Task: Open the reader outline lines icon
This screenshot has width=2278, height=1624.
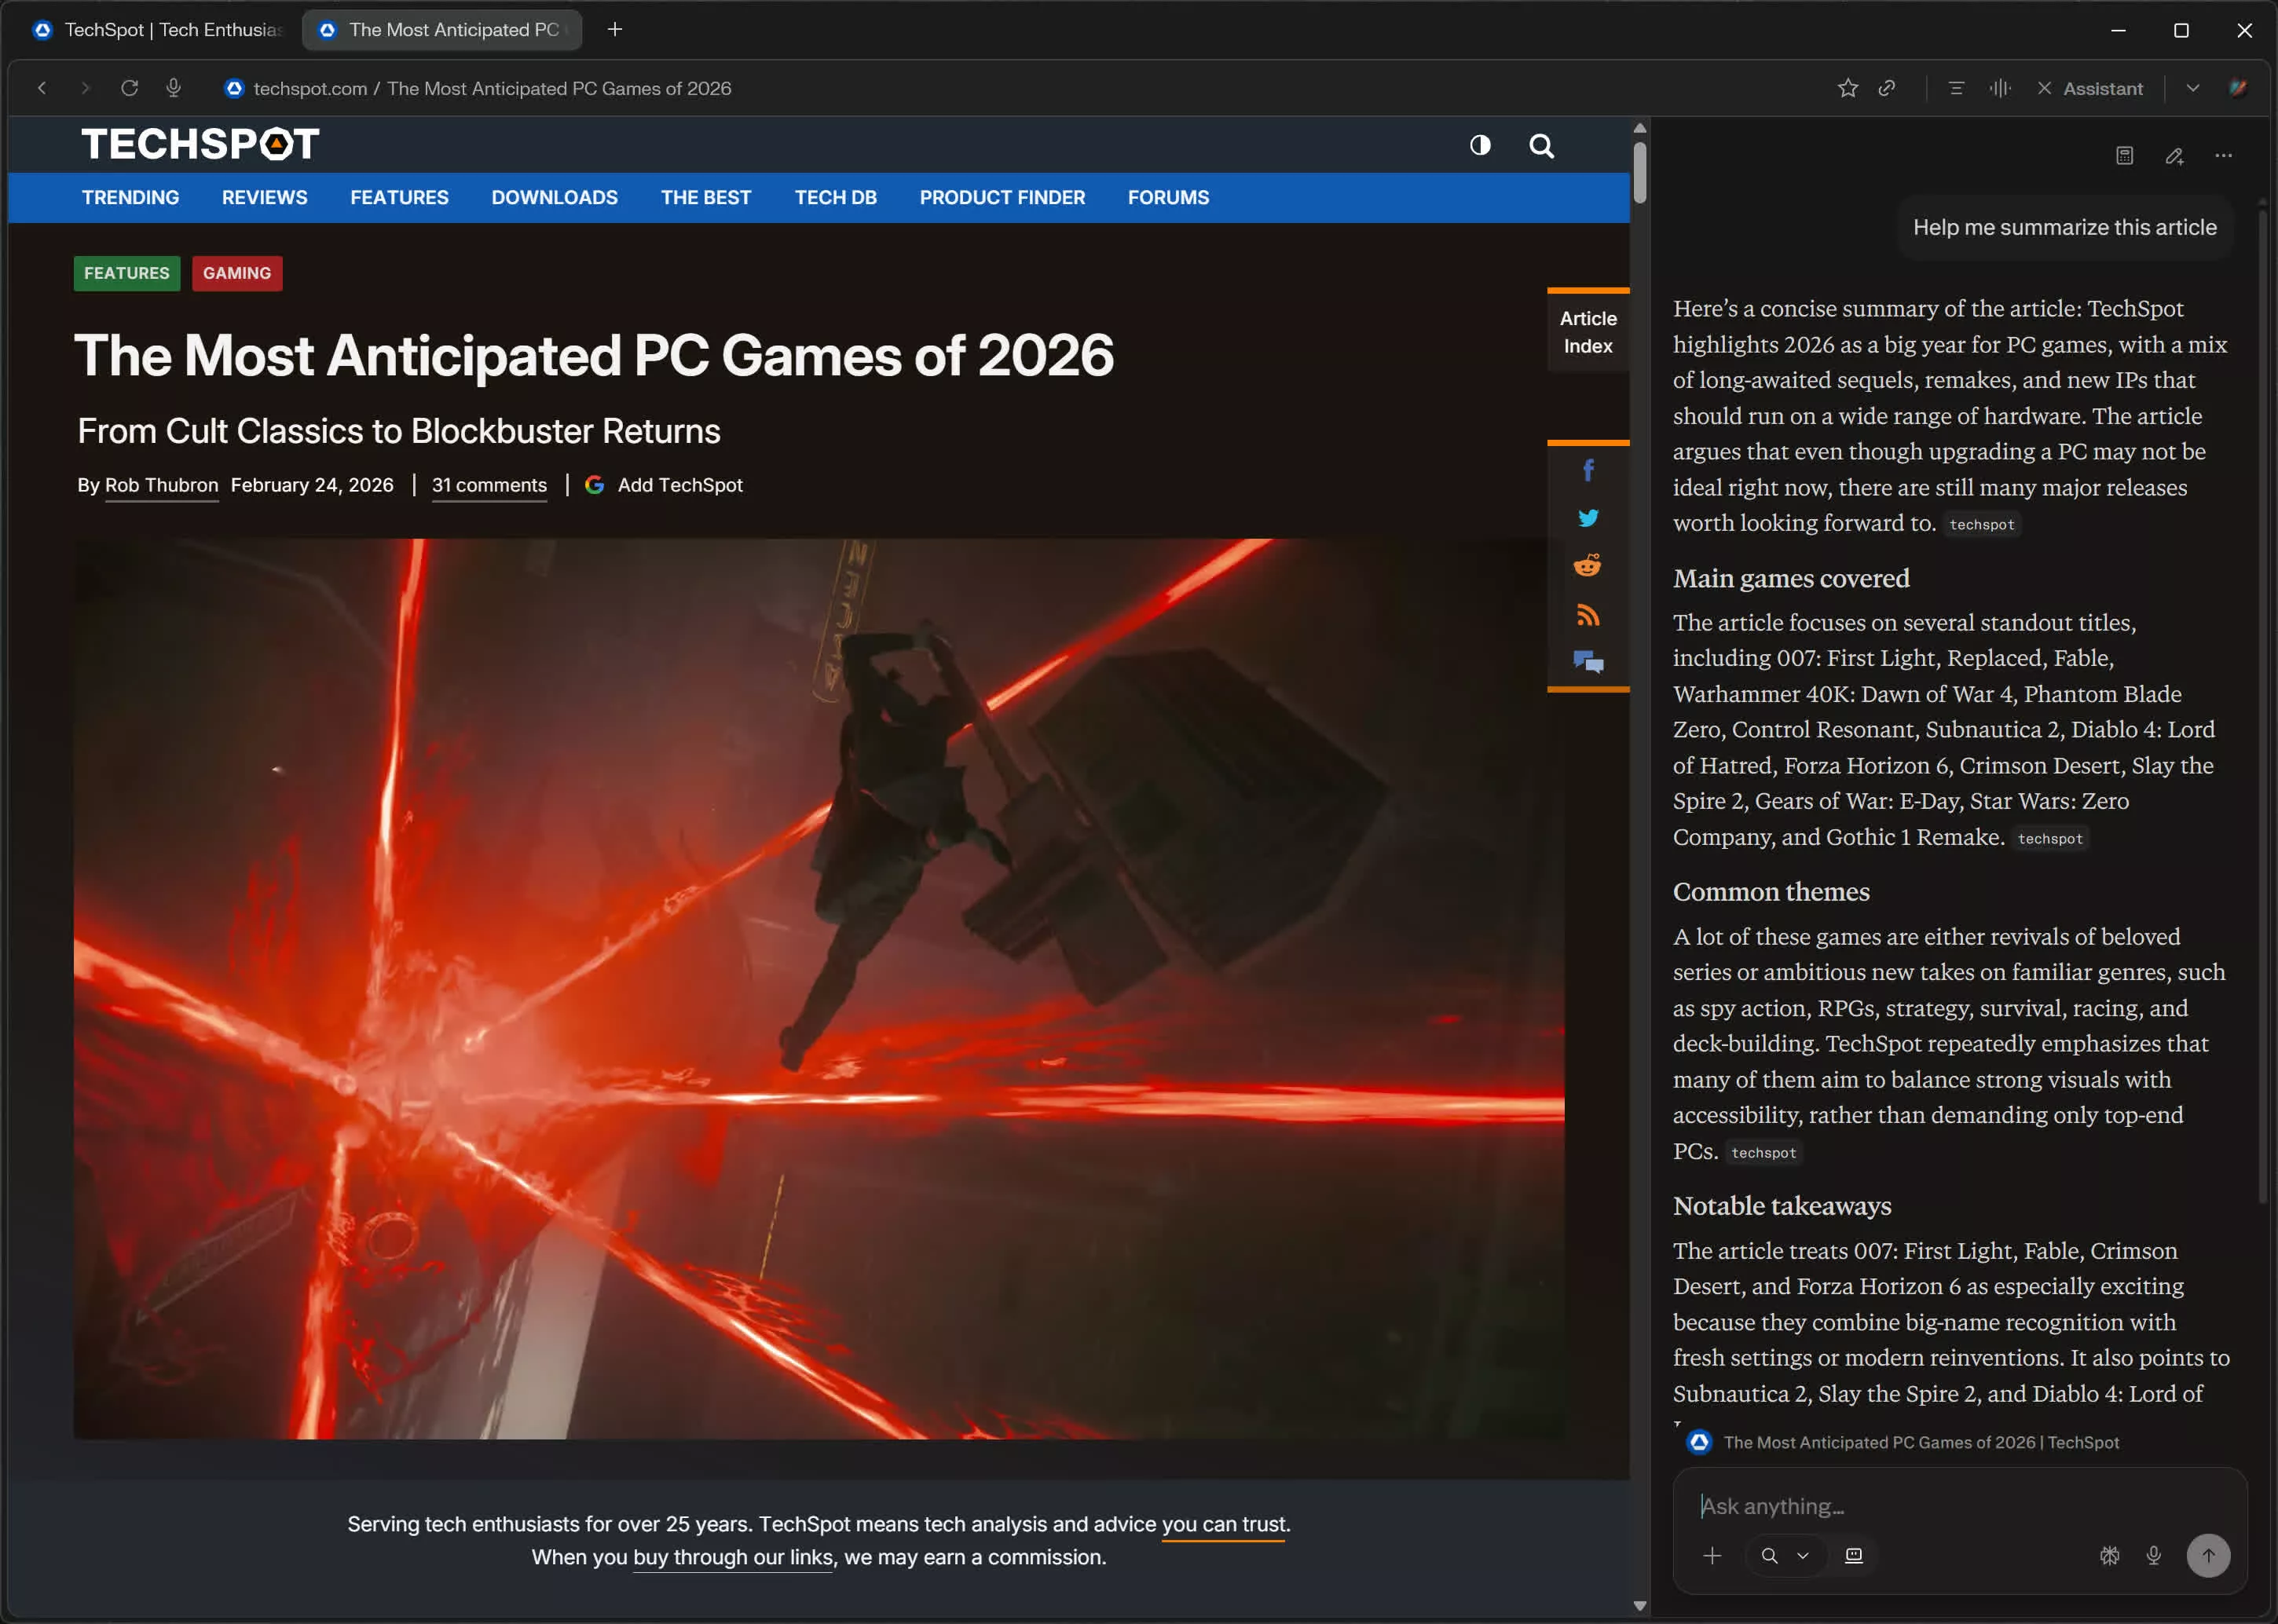Action: click(1956, 88)
